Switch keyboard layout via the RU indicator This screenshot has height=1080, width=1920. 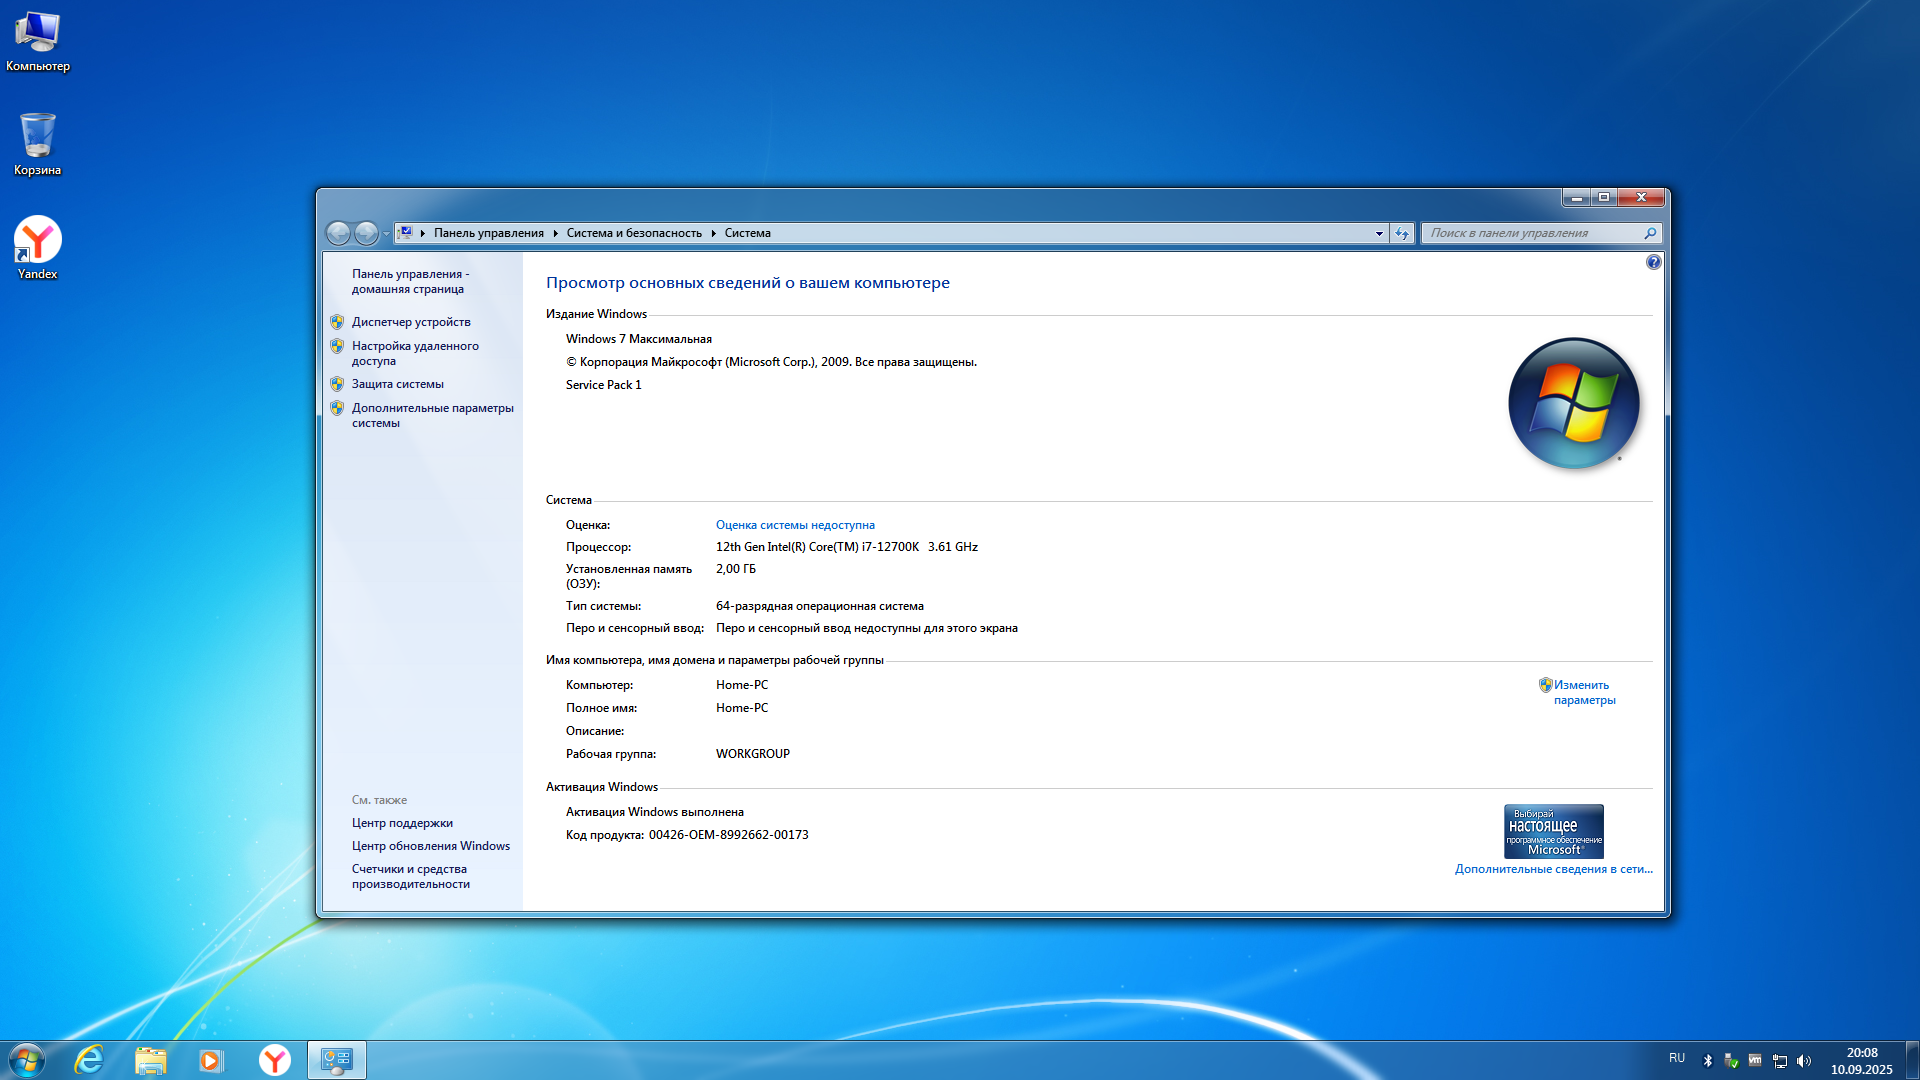tap(1678, 1059)
